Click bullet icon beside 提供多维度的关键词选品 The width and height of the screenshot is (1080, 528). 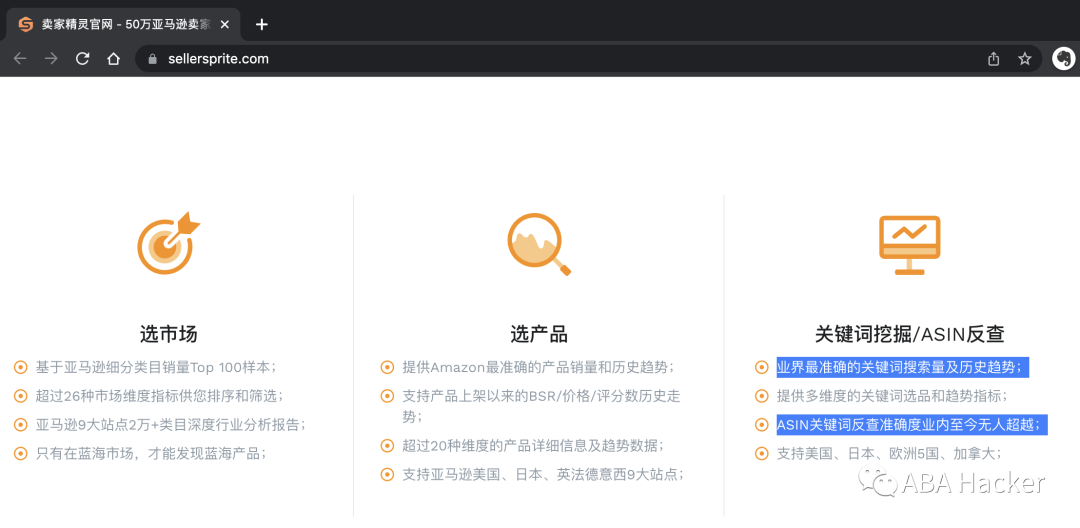point(761,396)
